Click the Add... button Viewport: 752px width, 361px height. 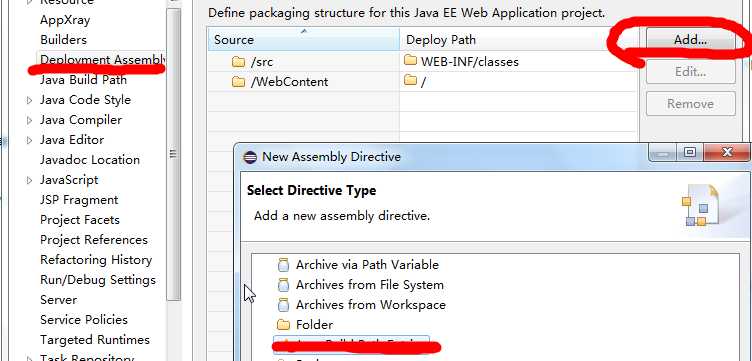pyautogui.click(x=691, y=39)
